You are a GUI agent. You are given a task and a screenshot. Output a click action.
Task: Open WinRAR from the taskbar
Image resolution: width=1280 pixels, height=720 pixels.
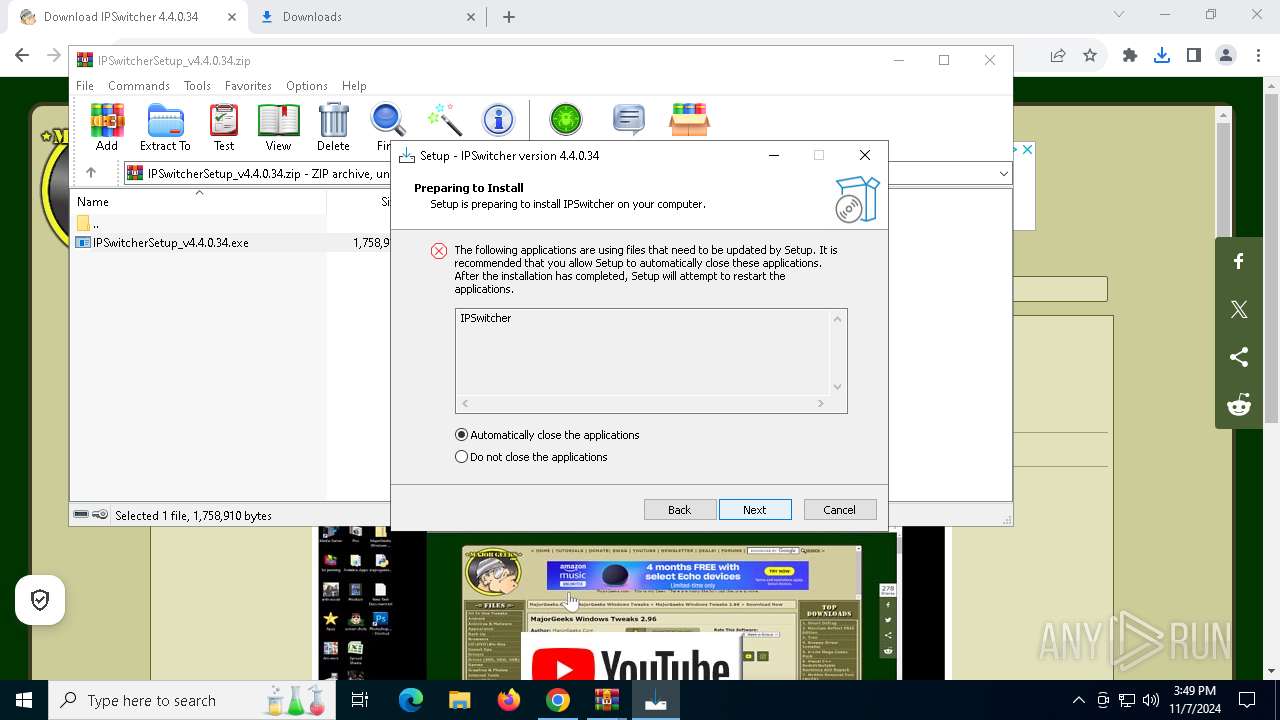point(606,700)
